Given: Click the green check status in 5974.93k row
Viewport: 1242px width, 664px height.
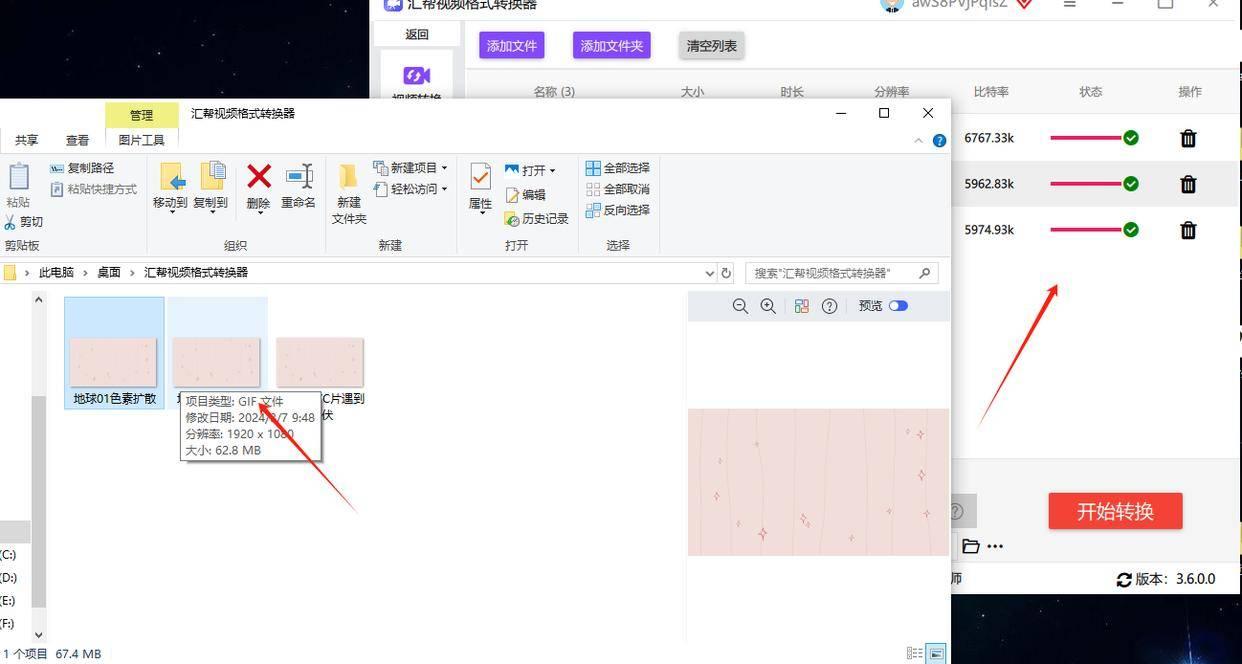Looking at the screenshot, I should point(1131,230).
